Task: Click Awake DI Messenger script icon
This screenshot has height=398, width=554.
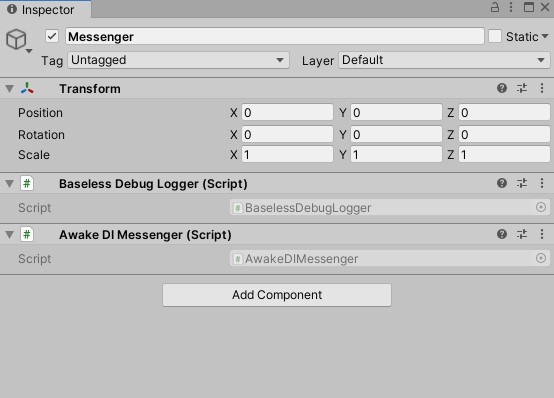Action: pyautogui.click(x=27, y=234)
